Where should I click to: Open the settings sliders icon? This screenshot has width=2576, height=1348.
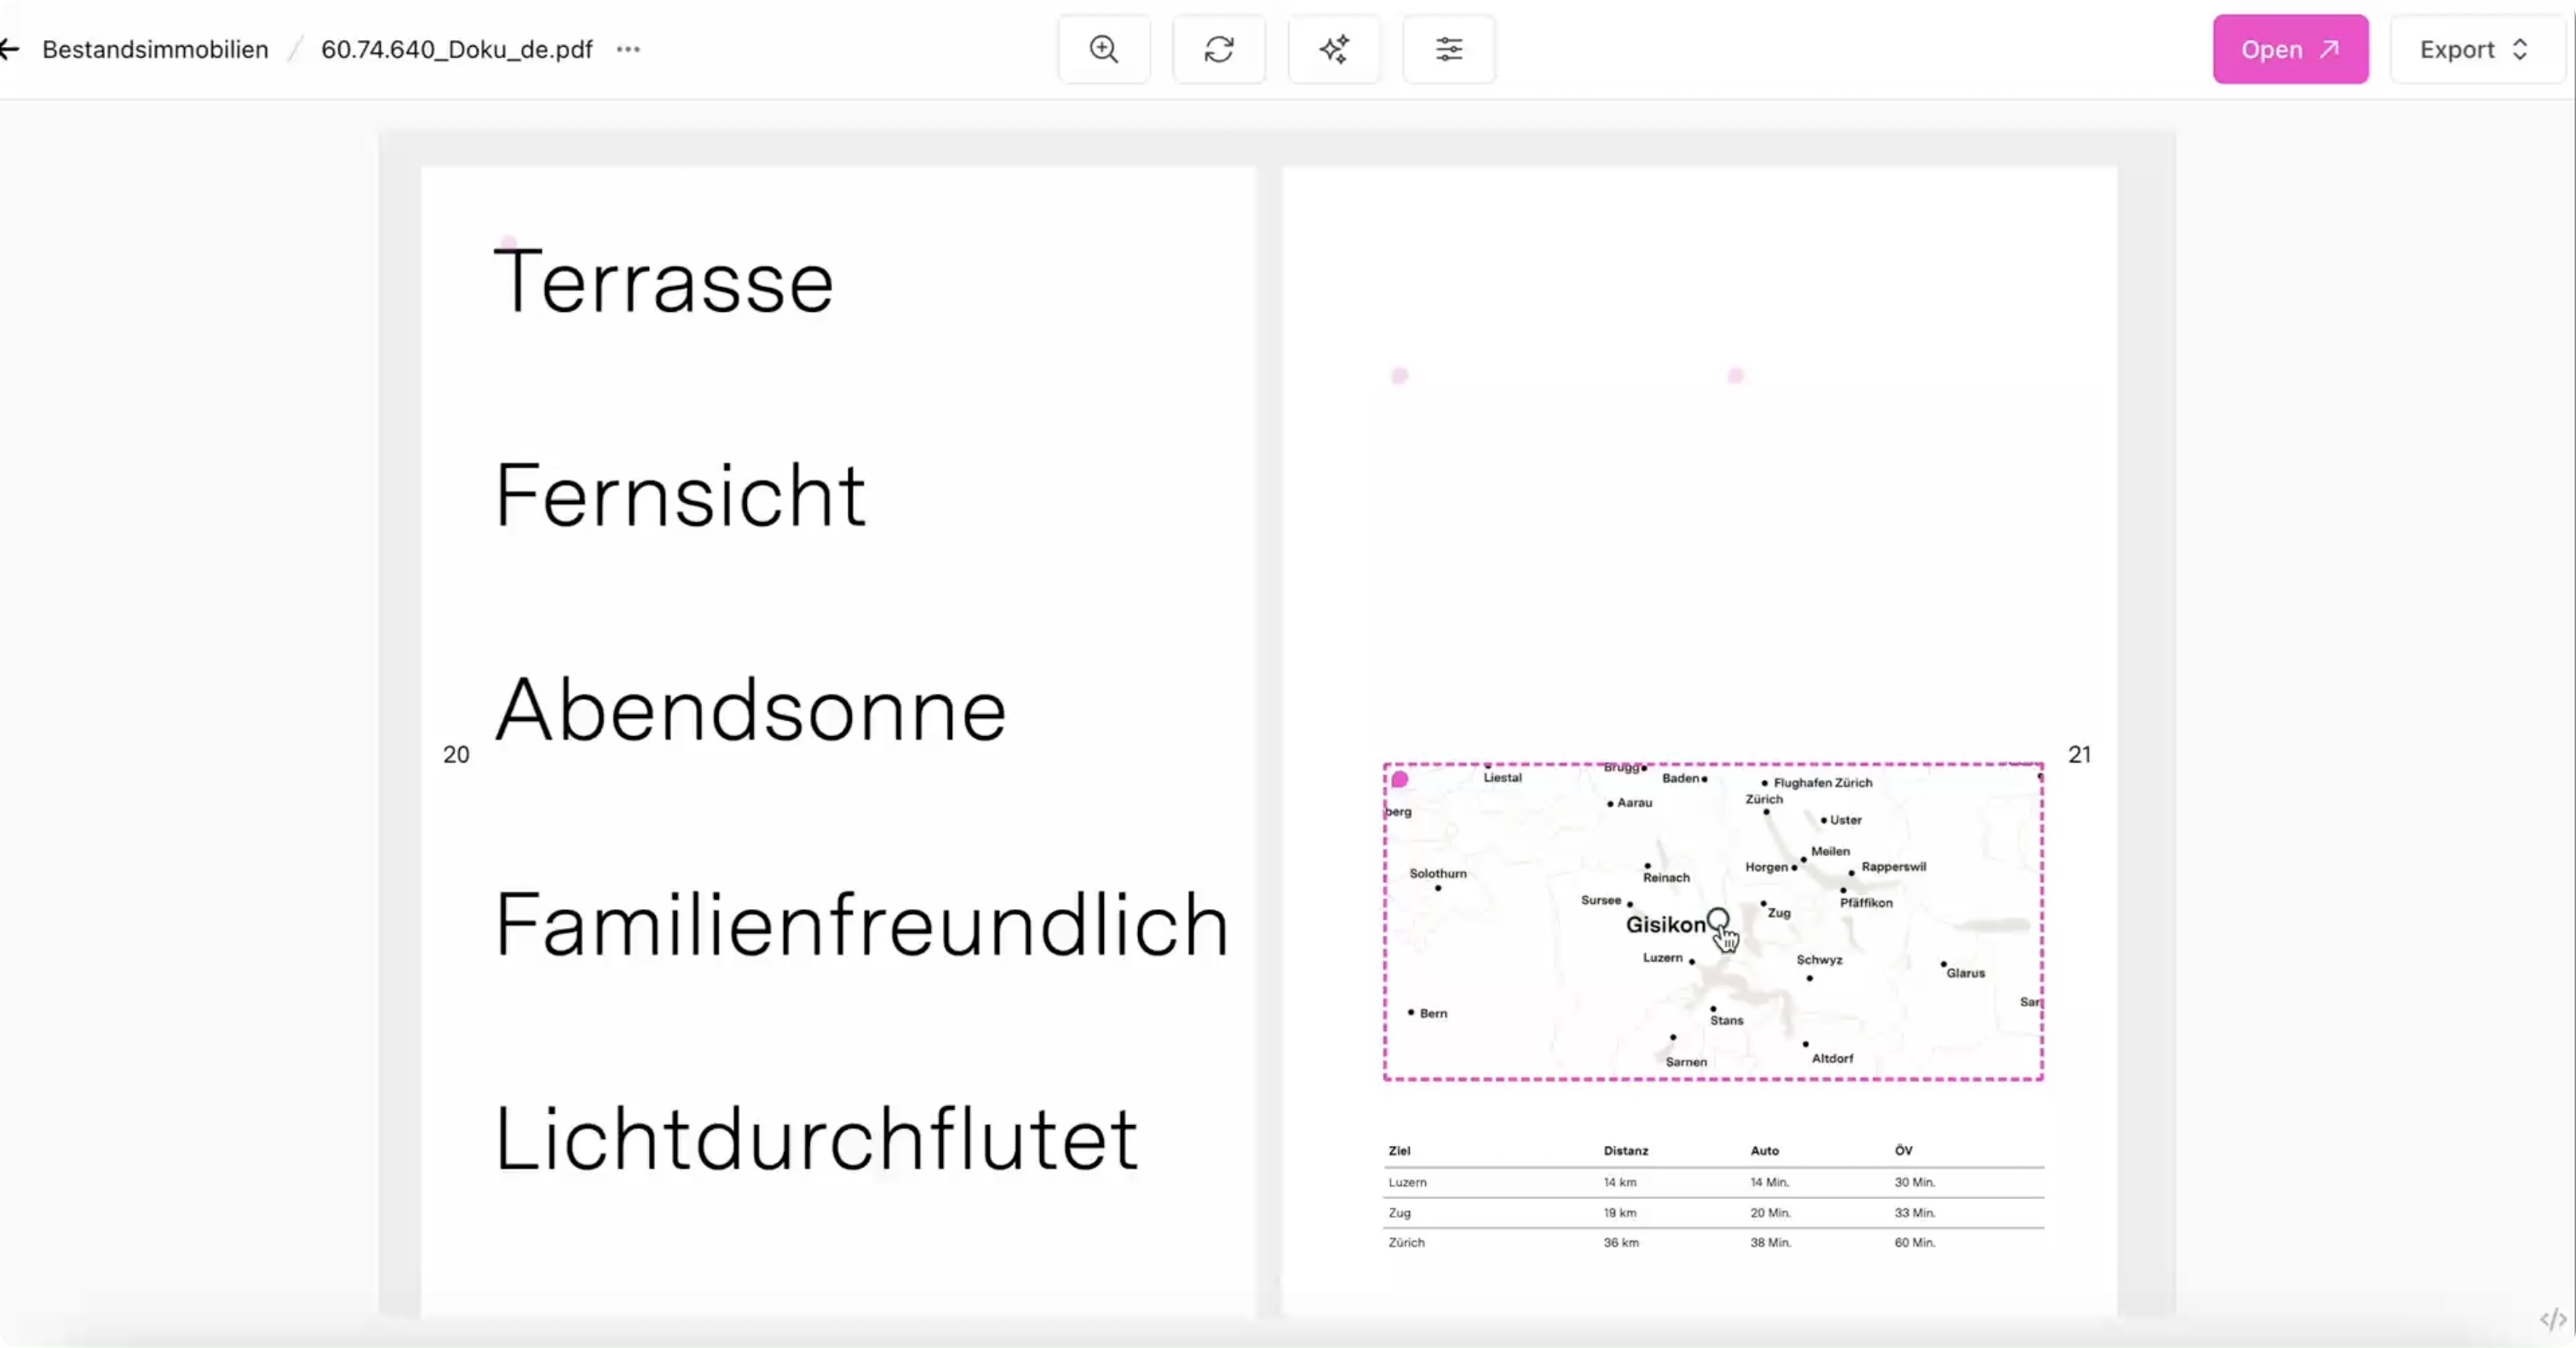[x=1449, y=49]
